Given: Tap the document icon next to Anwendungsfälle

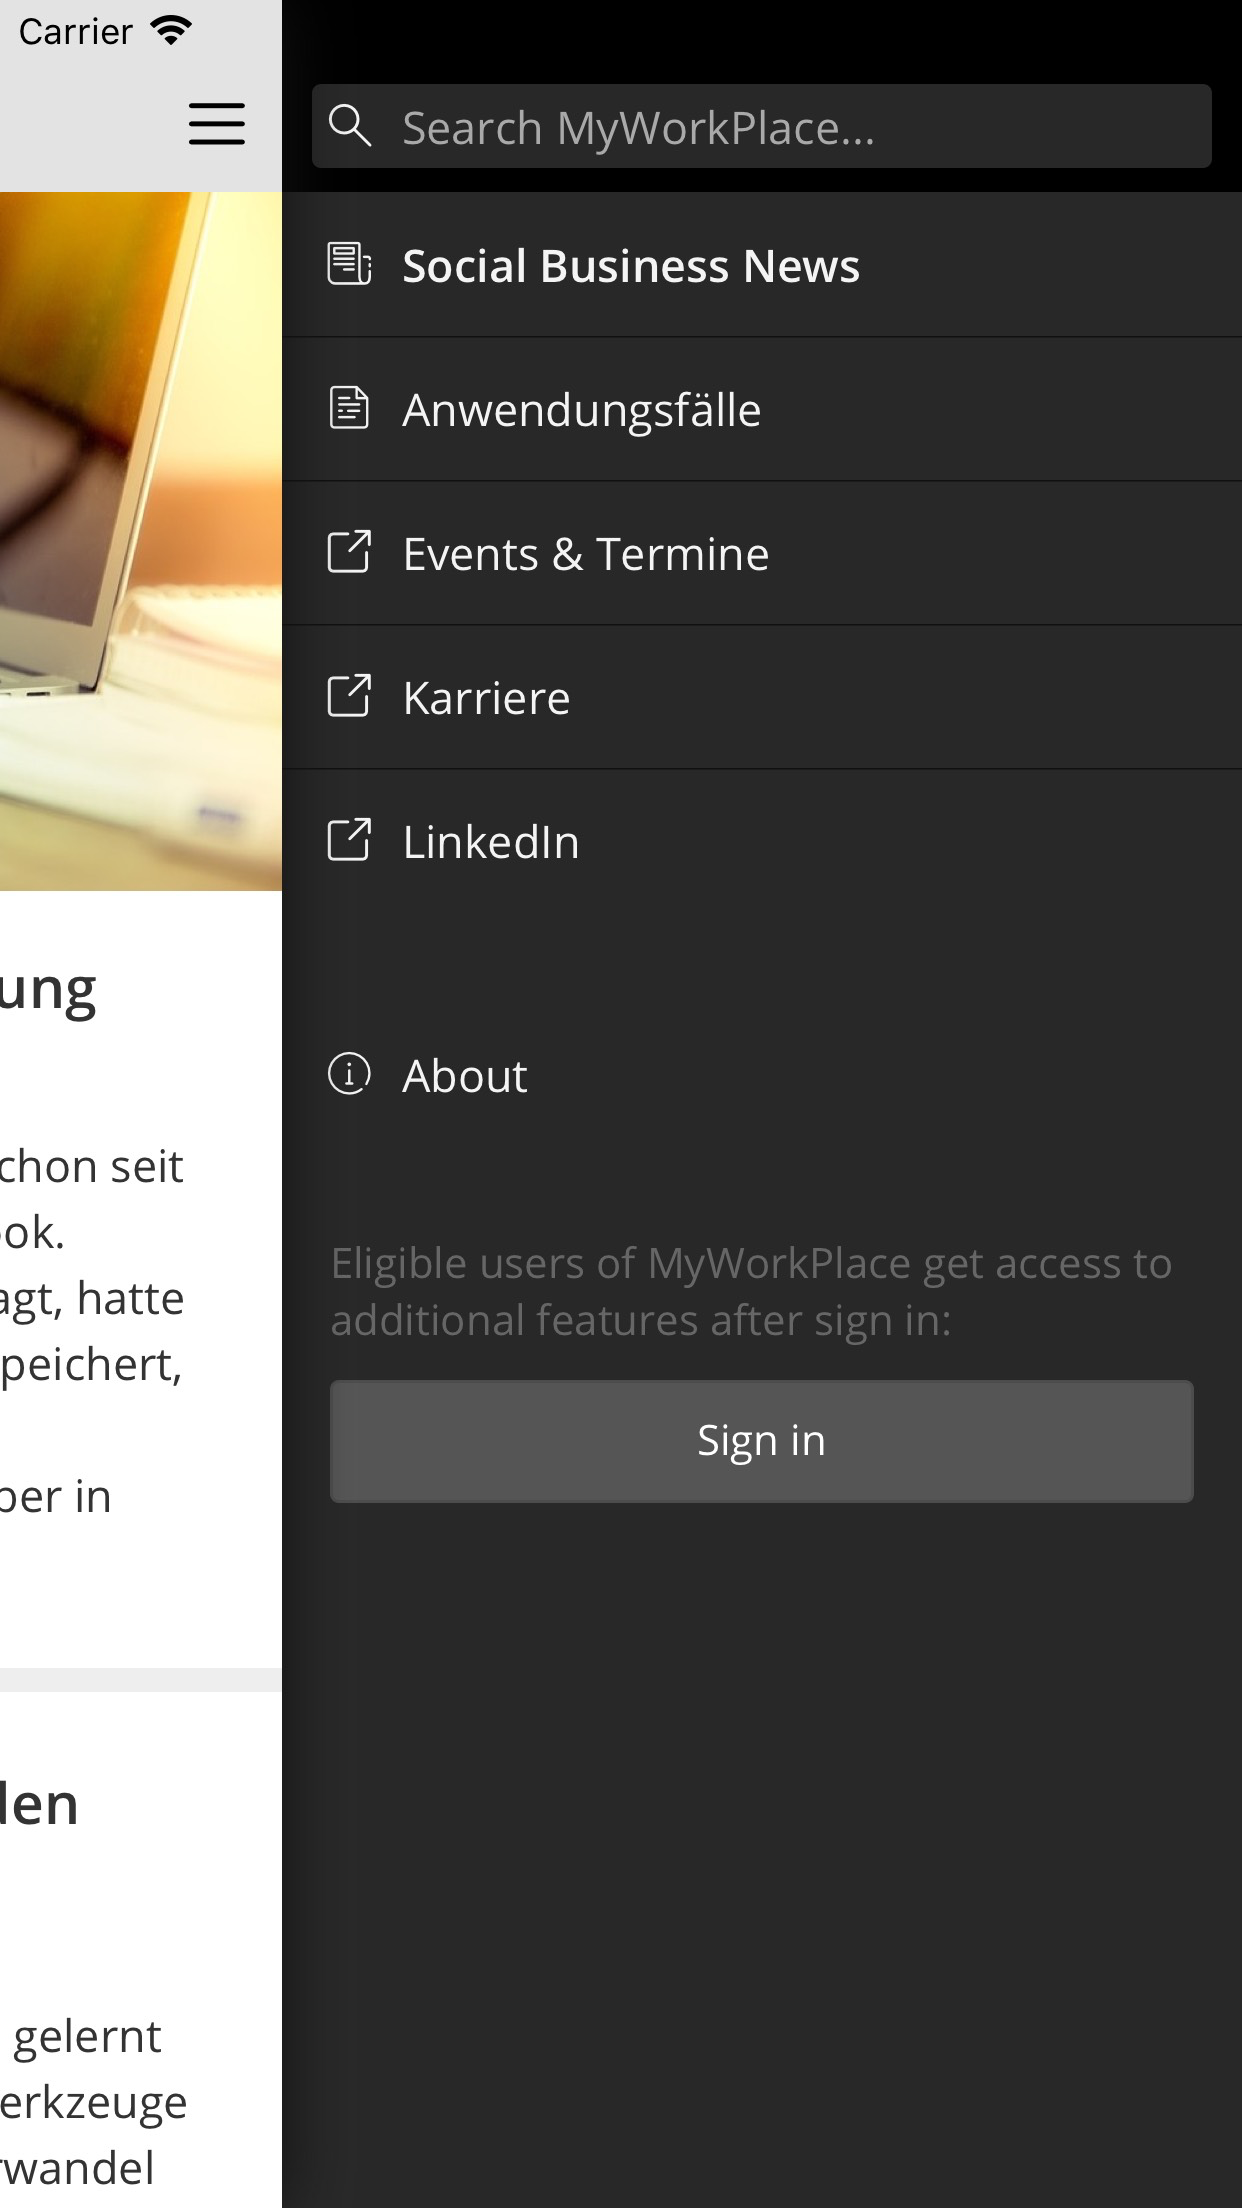Looking at the screenshot, I should (349, 408).
